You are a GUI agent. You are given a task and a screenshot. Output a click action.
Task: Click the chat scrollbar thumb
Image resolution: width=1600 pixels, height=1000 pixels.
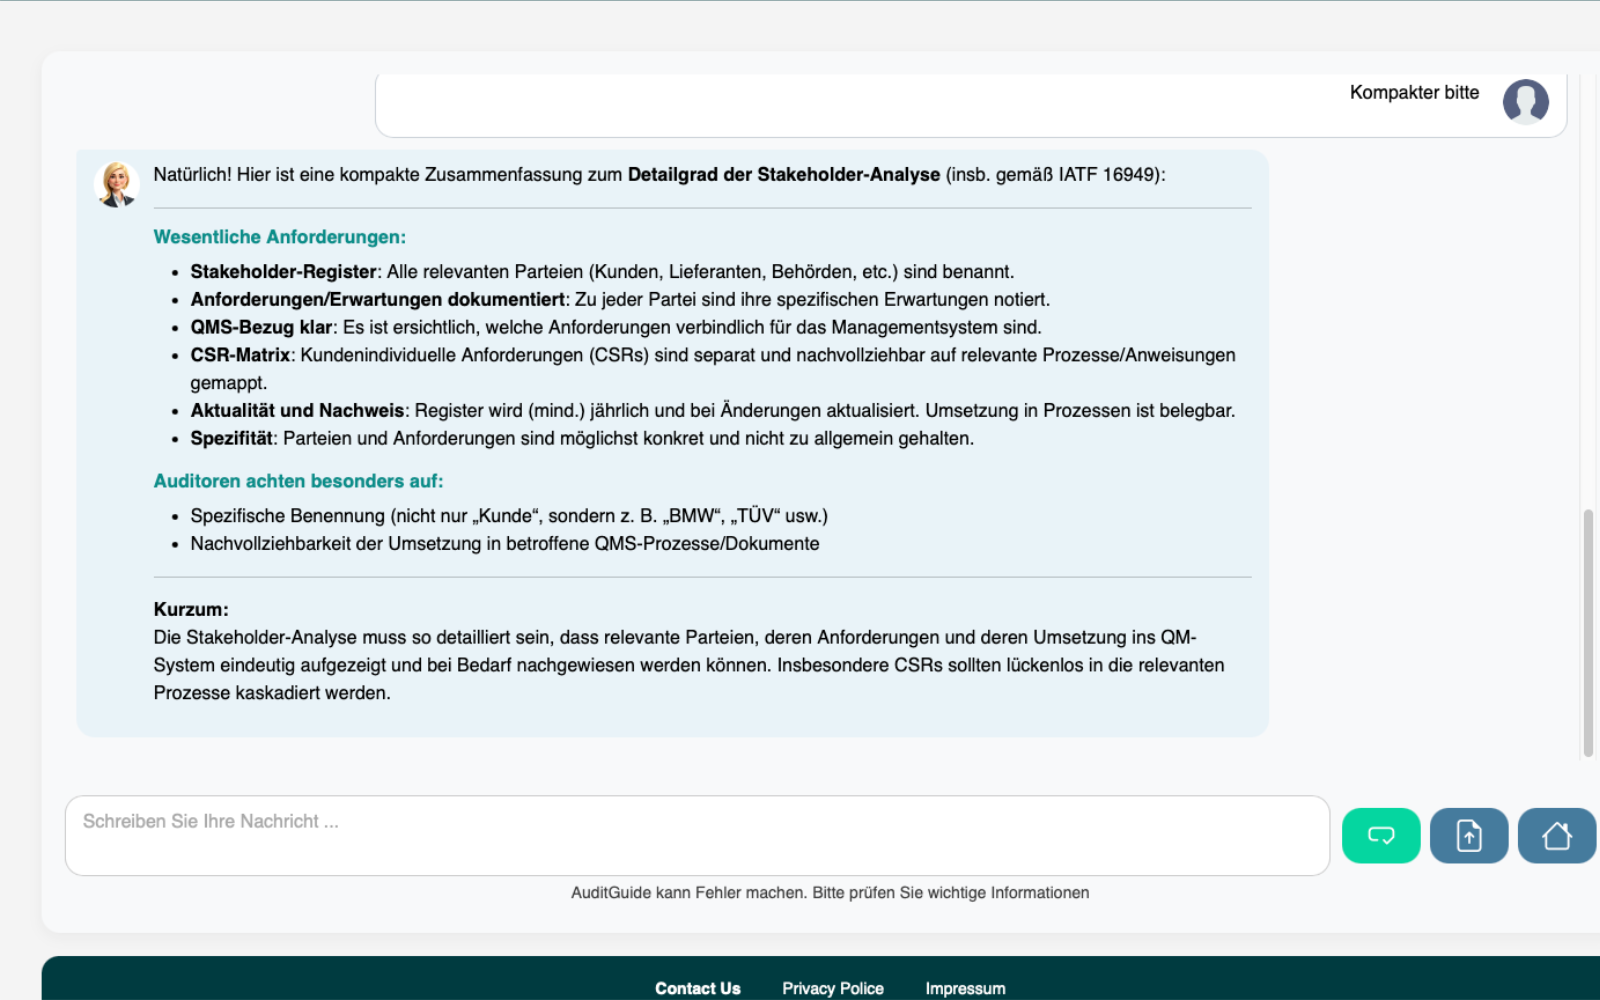1587,632
